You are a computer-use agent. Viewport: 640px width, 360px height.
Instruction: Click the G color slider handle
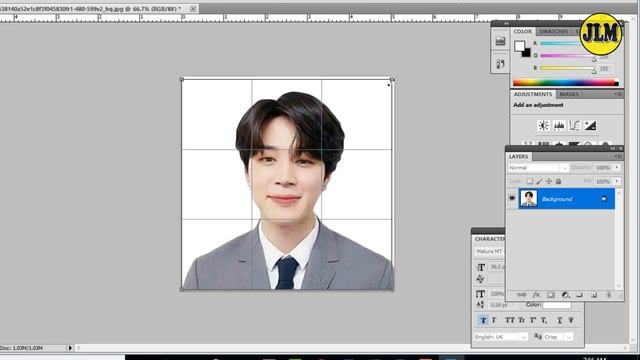(x=594, y=59)
